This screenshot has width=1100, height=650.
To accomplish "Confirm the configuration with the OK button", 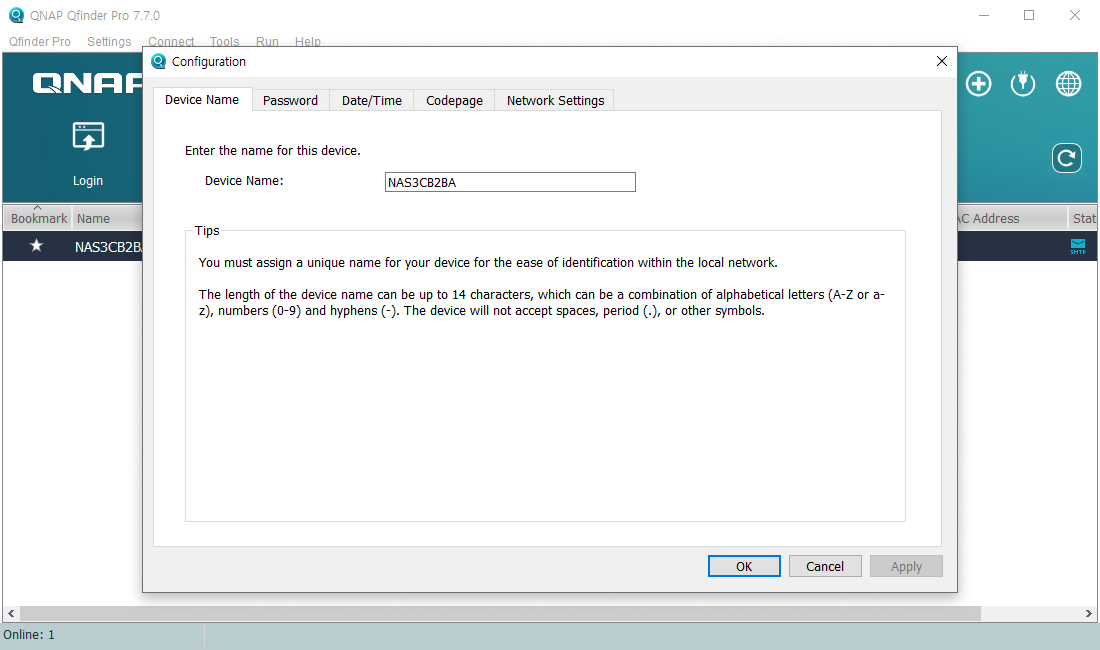I will pyautogui.click(x=744, y=566).
